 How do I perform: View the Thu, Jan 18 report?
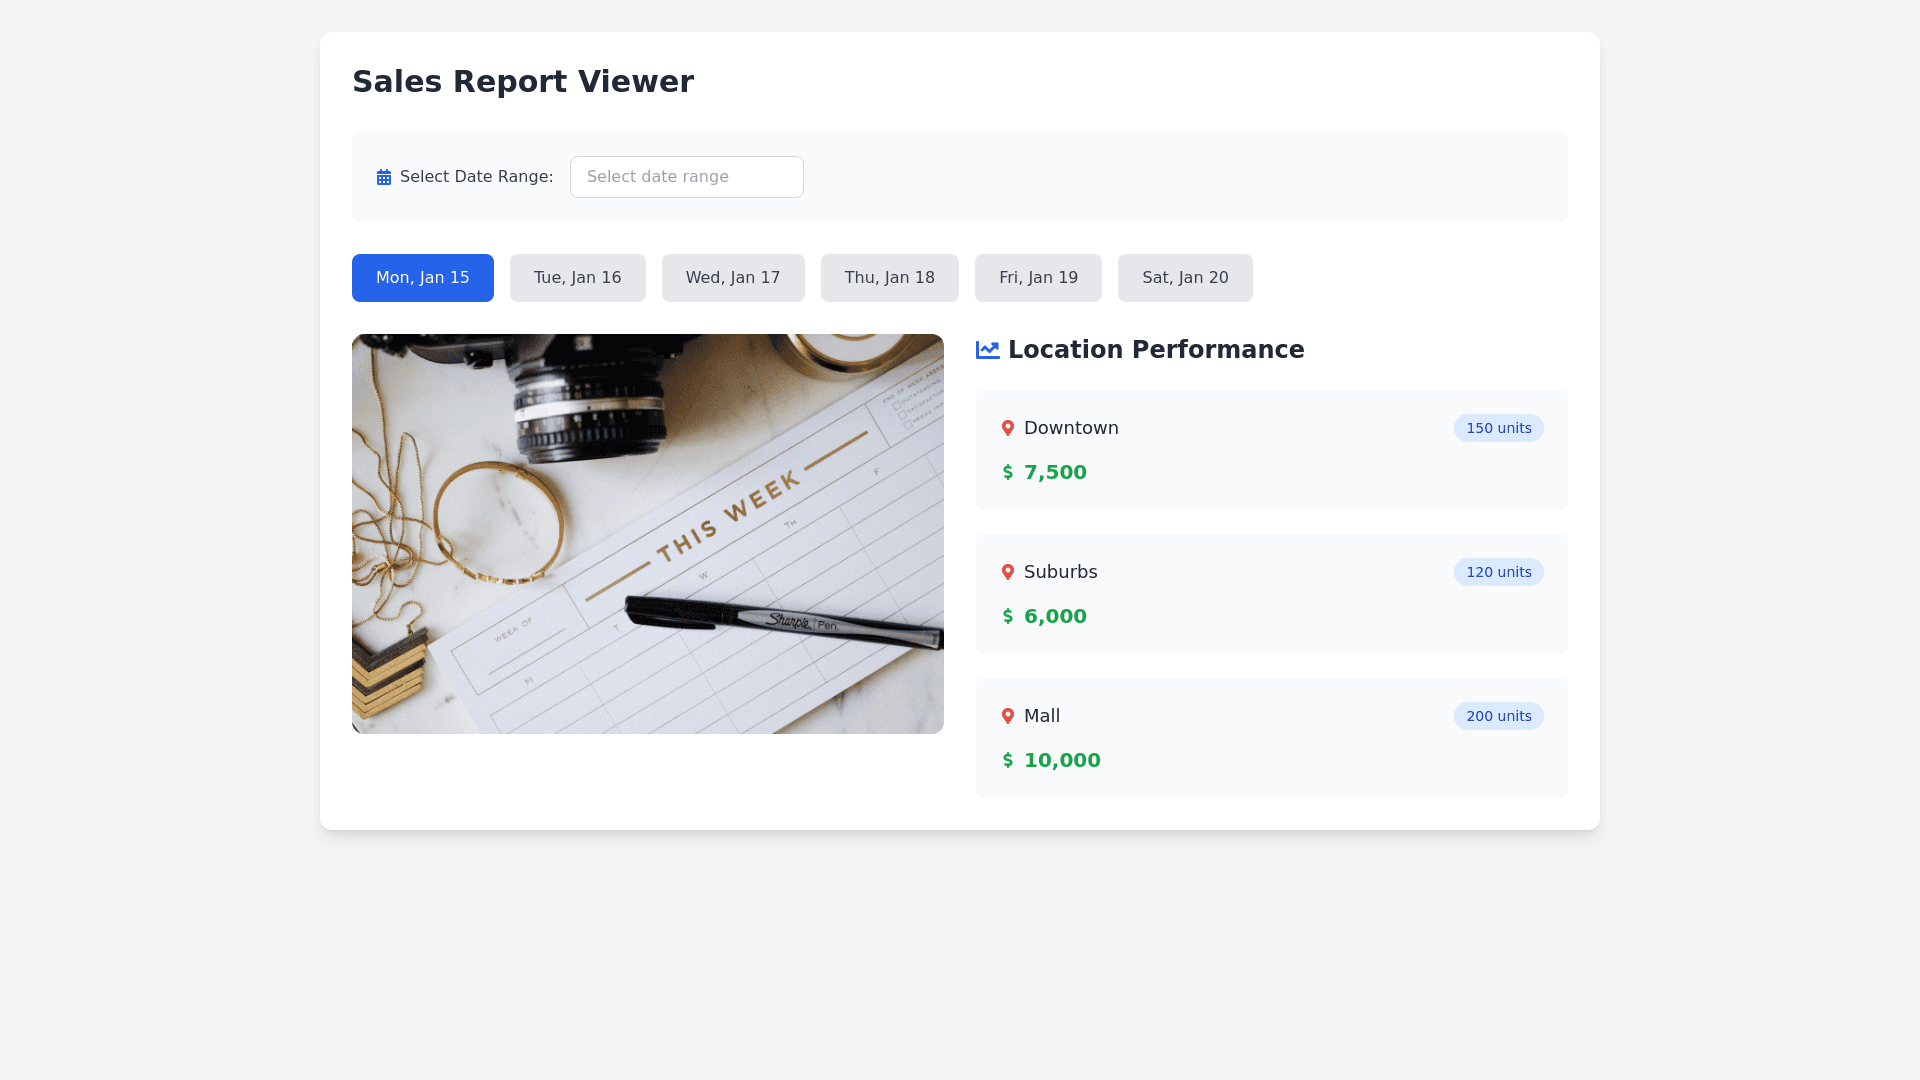tap(889, 278)
